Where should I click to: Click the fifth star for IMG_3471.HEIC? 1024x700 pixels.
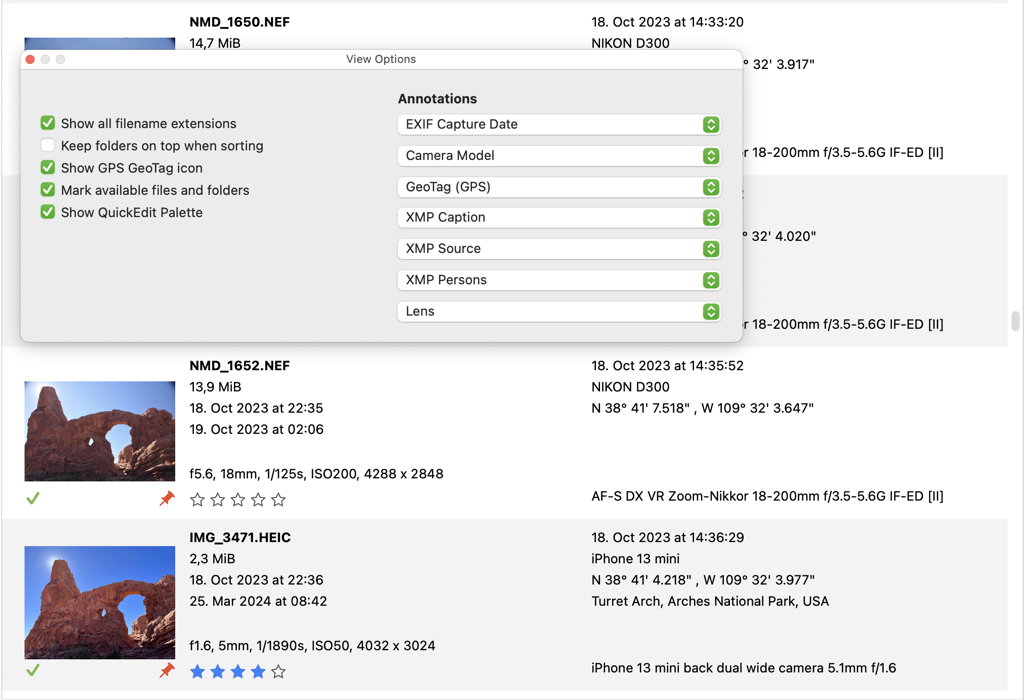pyautogui.click(x=278, y=672)
